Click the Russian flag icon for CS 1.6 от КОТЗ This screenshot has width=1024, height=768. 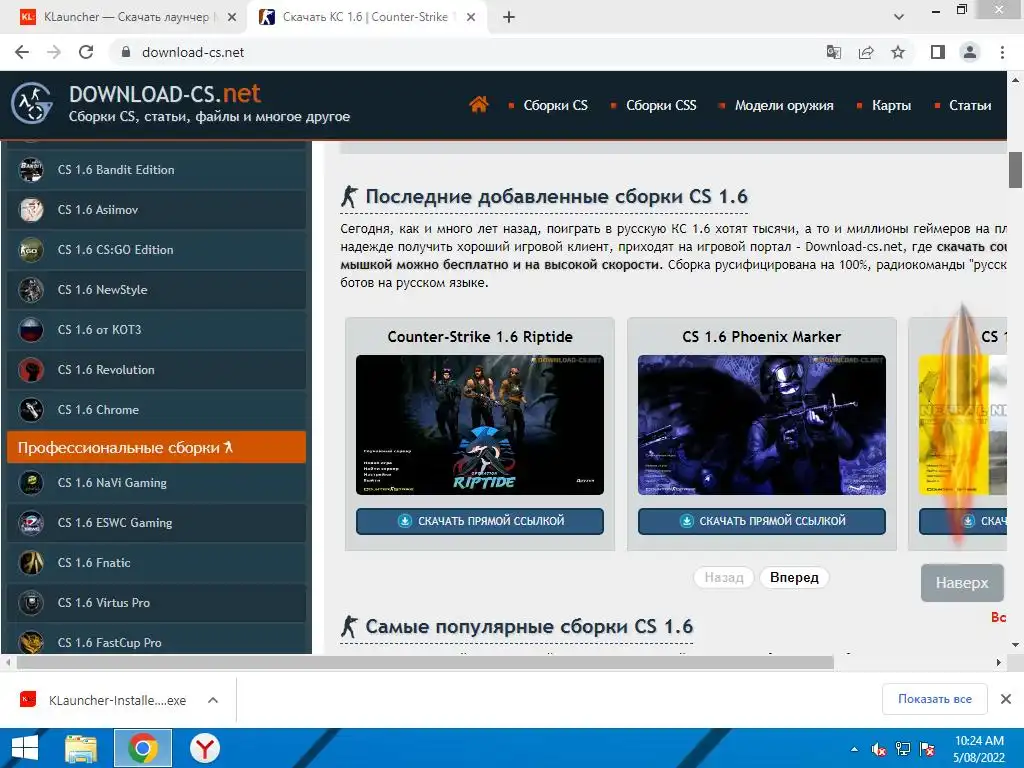pos(31,330)
